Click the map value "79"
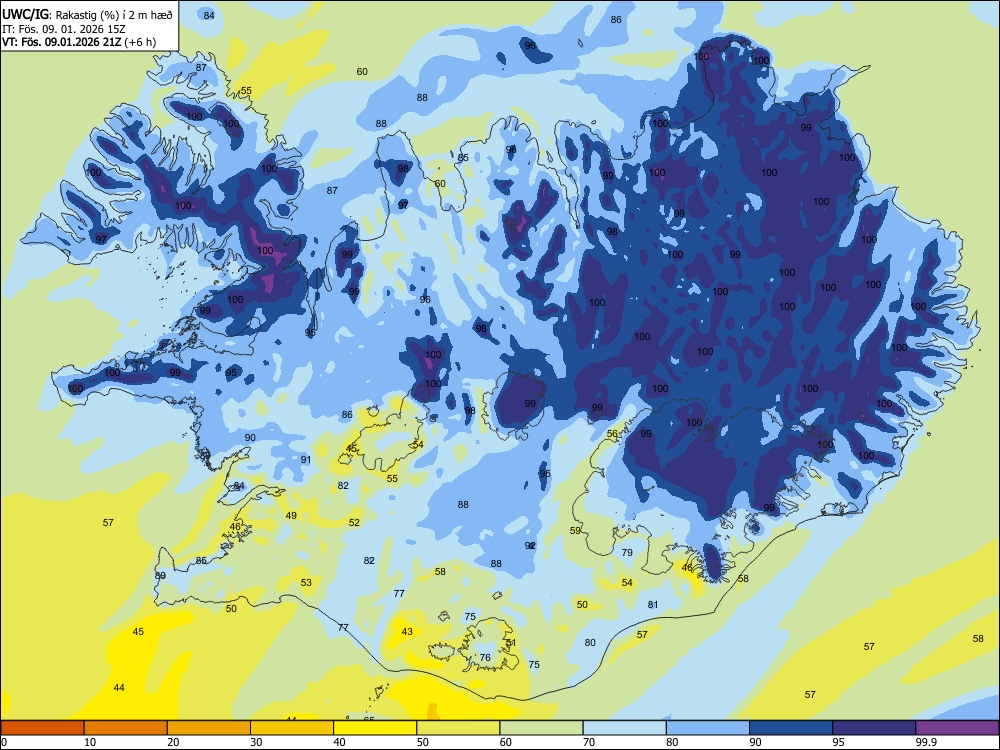 [x=627, y=552]
